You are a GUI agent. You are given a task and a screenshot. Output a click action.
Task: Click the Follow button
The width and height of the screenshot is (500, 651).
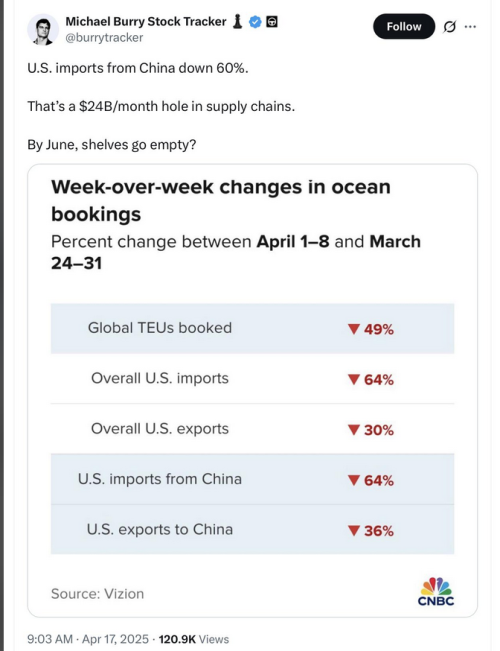click(x=404, y=27)
